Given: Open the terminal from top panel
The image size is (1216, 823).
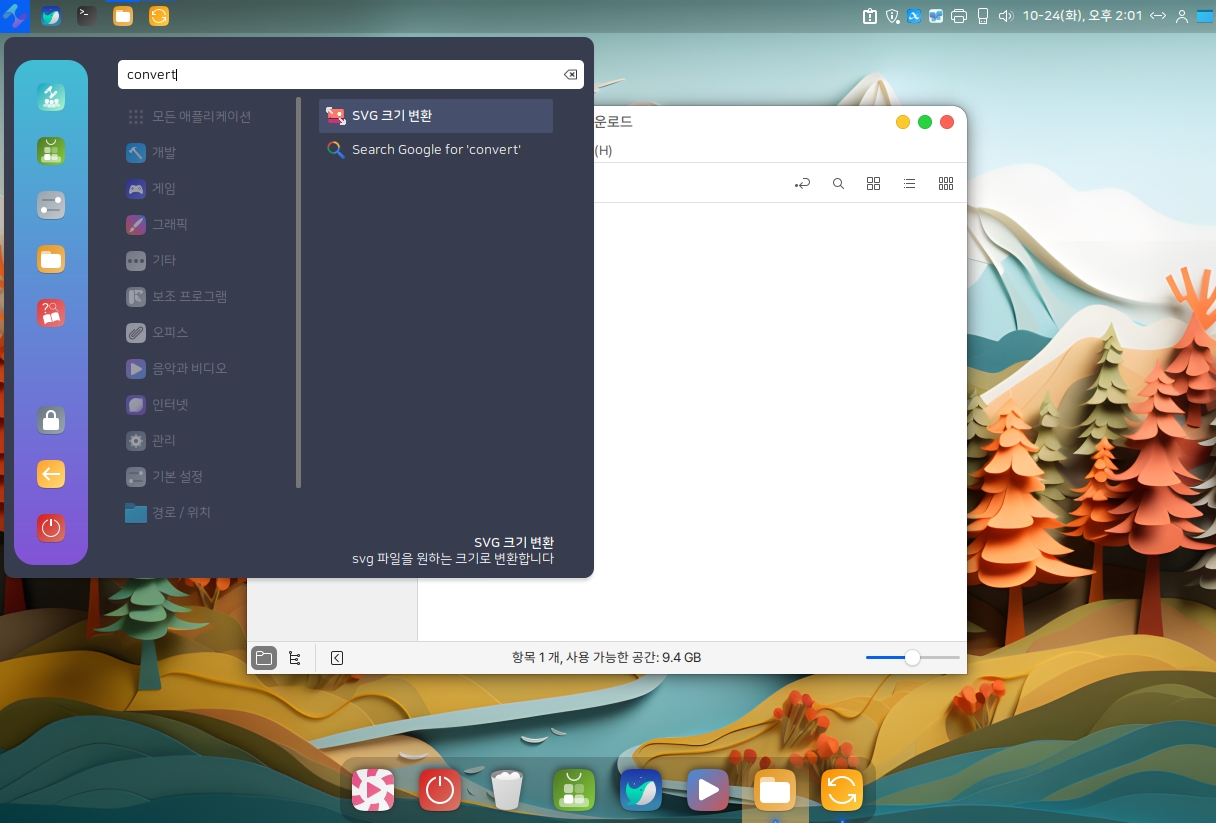Looking at the screenshot, I should click(x=87, y=16).
